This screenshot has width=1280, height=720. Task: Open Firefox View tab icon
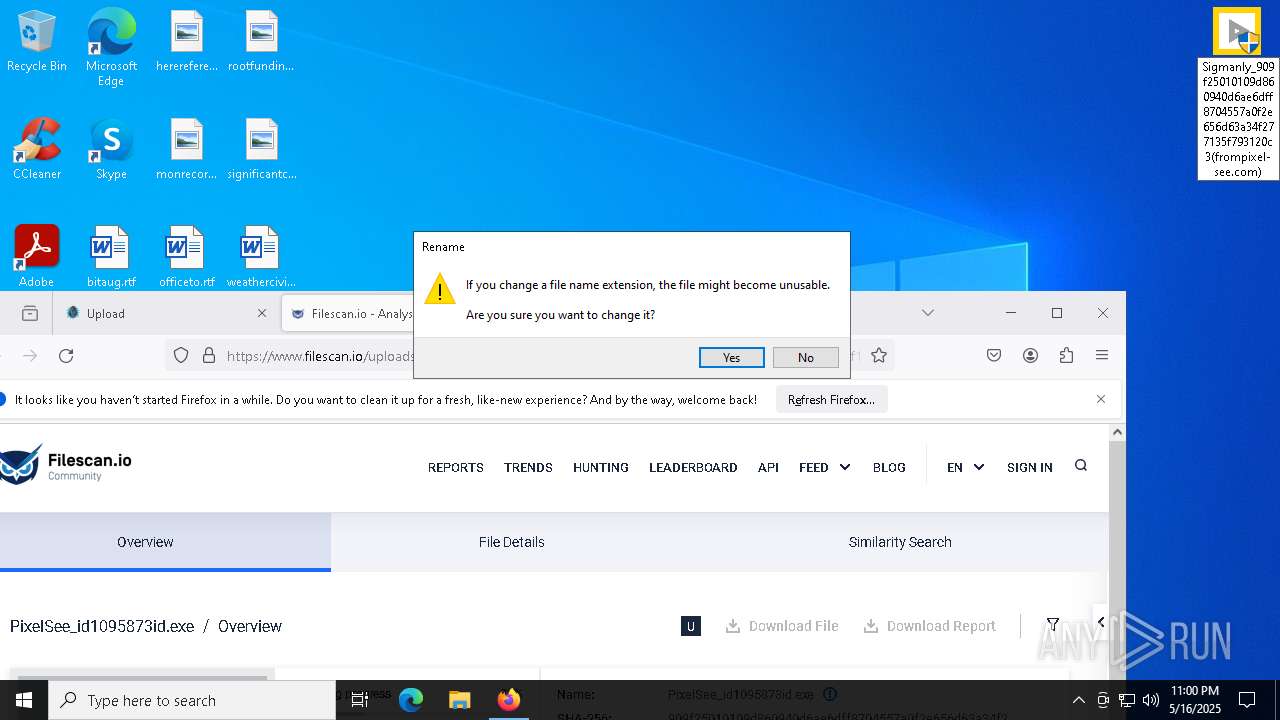(30, 313)
